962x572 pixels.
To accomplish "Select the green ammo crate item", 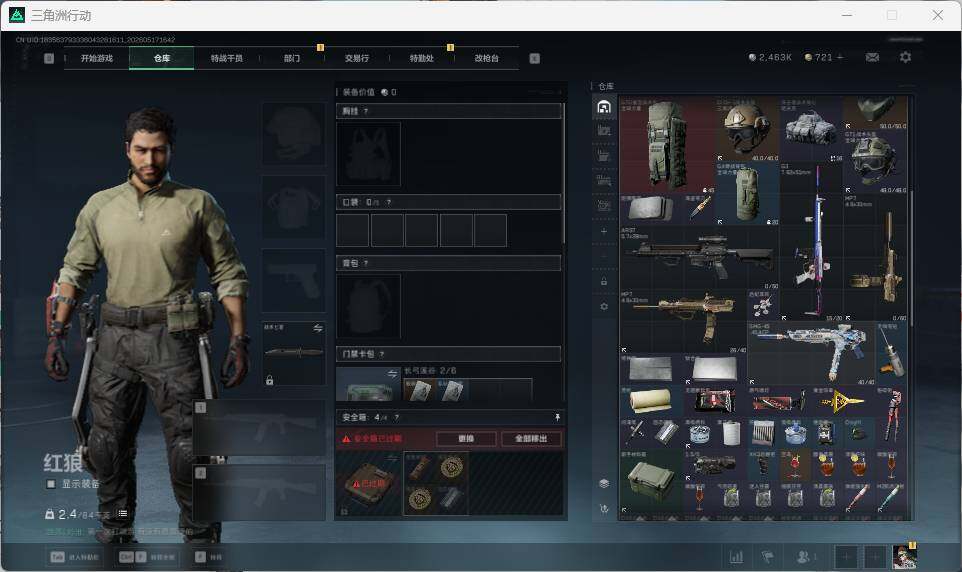I will (x=652, y=481).
